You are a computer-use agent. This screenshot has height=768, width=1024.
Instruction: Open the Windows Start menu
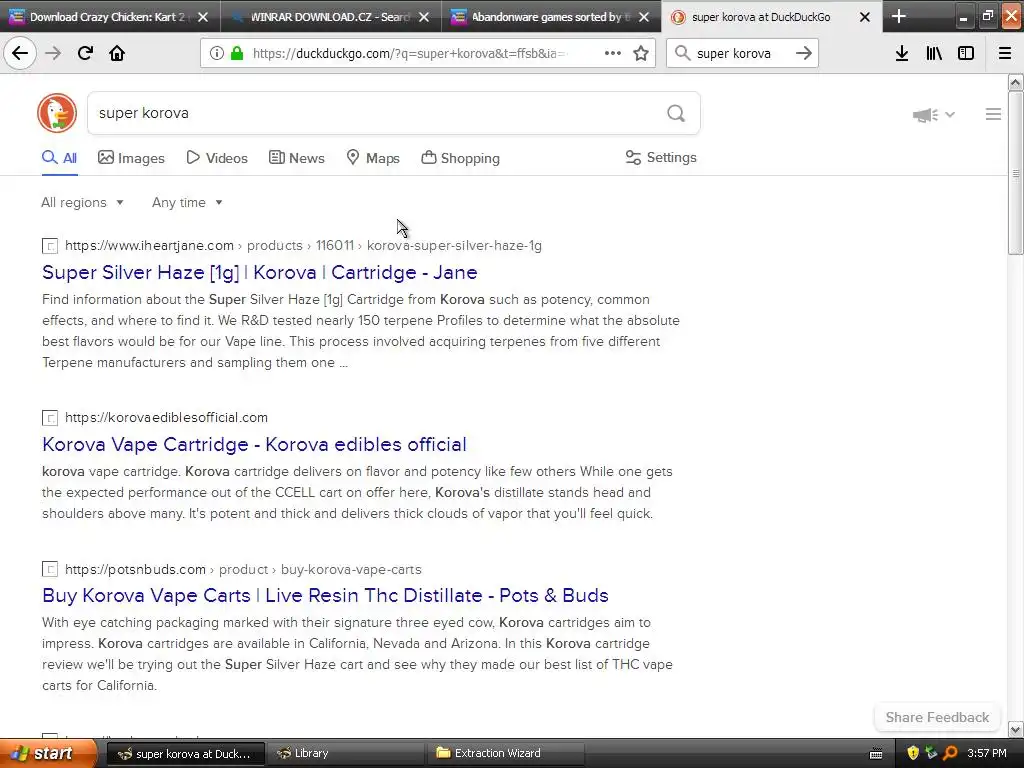pyautogui.click(x=48, y=753)
